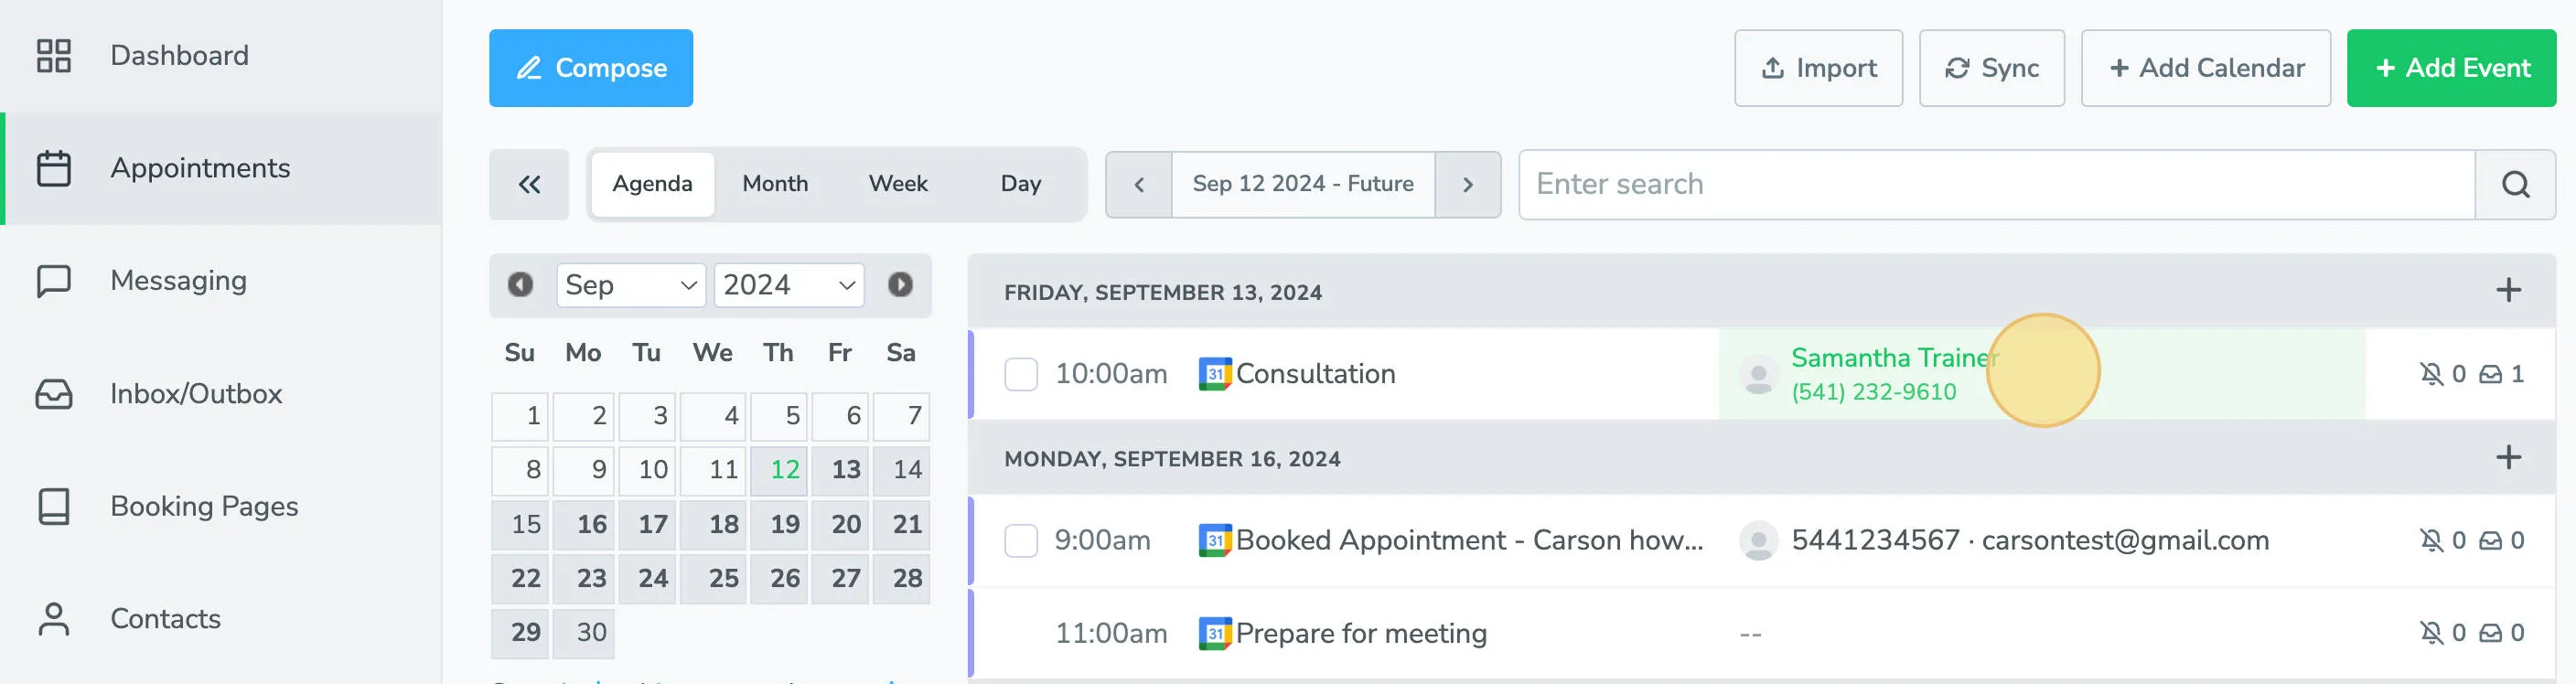Check the checkbox for the 10:00am Consultation

pos(1021,373)
